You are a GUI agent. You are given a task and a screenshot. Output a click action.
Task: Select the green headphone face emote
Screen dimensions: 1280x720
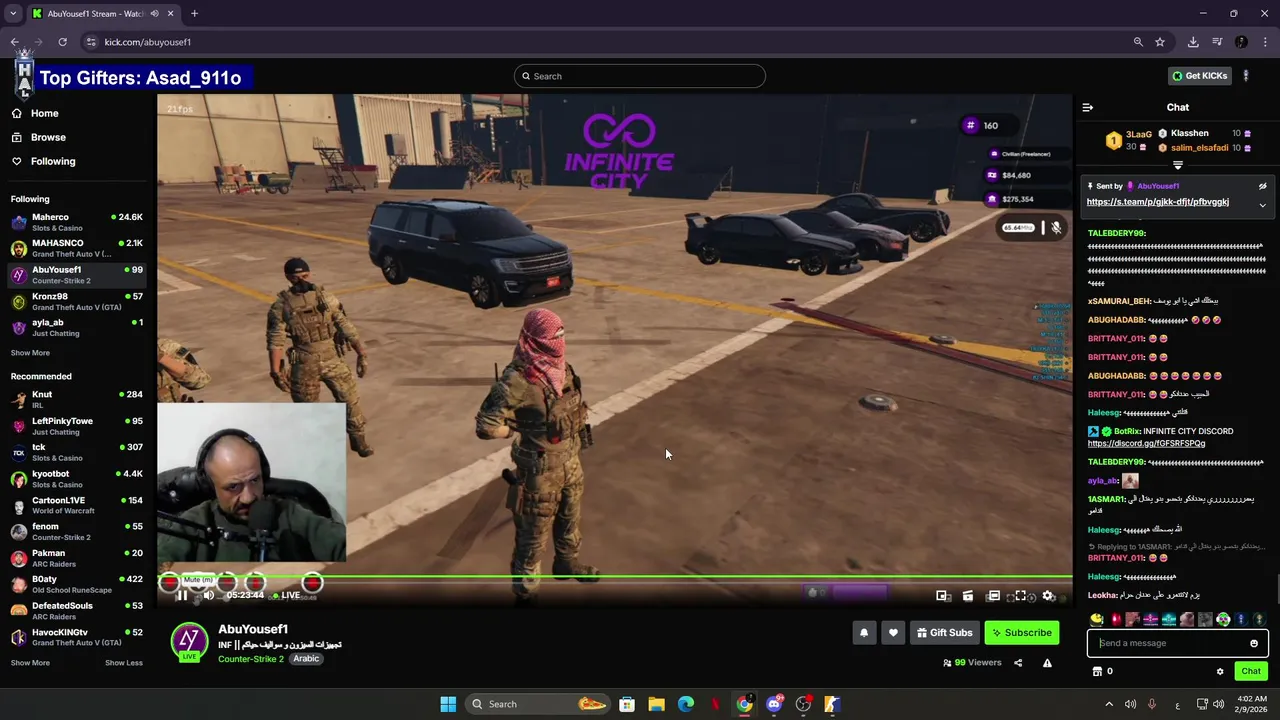pos(1223,619)
